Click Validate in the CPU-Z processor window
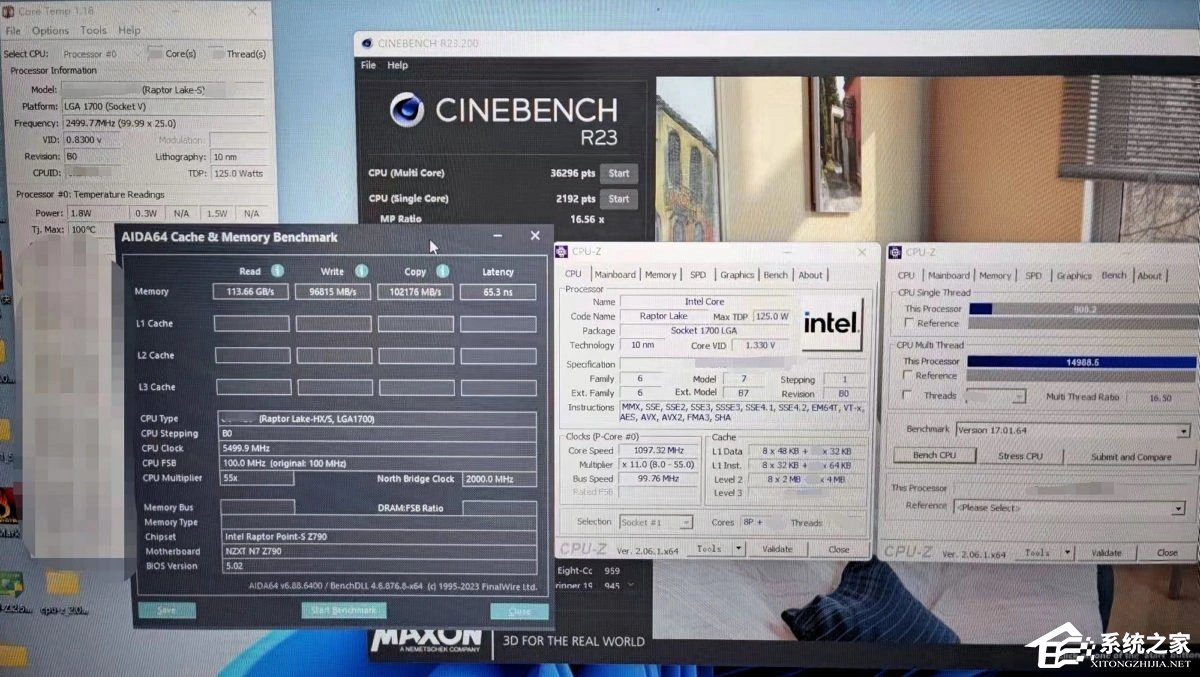This screenshot has width=1200, height=677. click(x=777, y=549)
